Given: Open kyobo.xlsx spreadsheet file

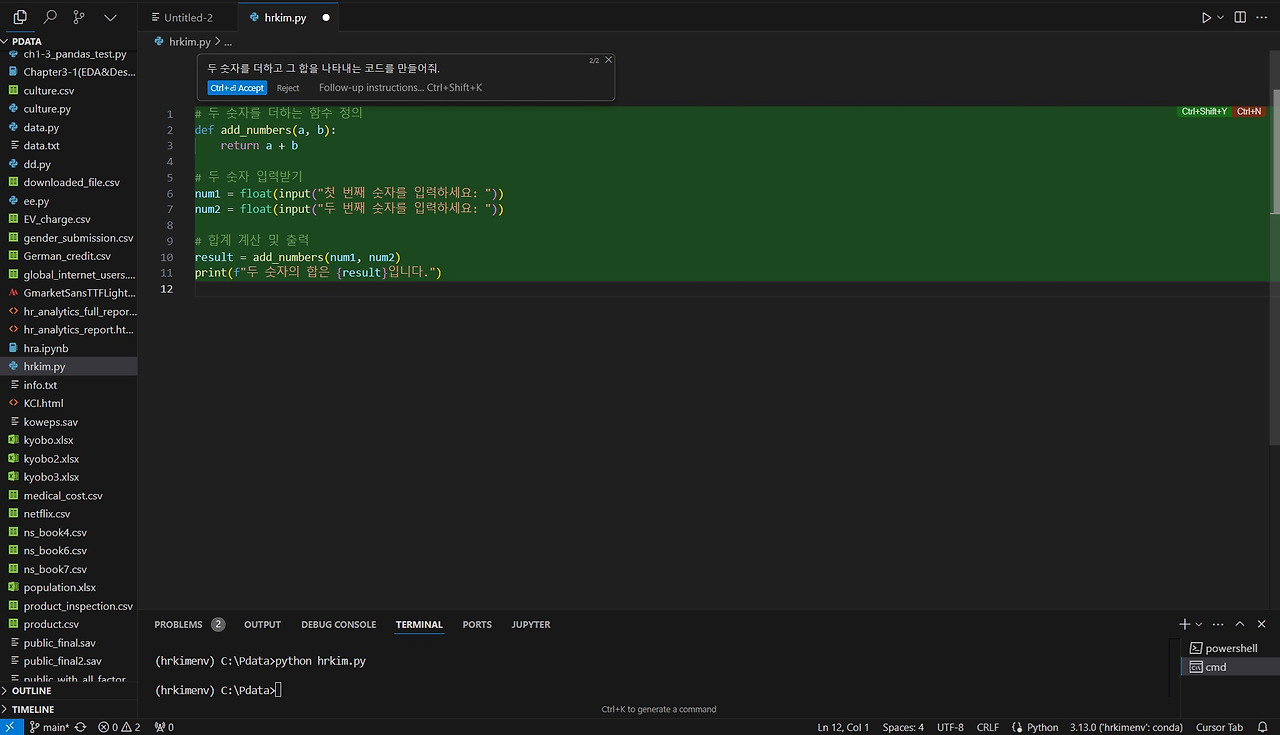Looking at the screenshot, I should click(69, 440).
